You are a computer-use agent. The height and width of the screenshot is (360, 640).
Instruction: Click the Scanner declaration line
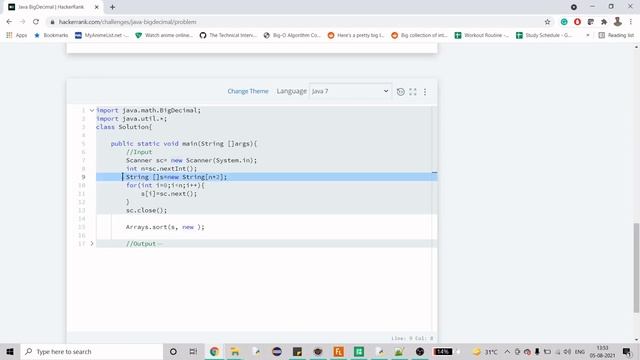(191, 160)
